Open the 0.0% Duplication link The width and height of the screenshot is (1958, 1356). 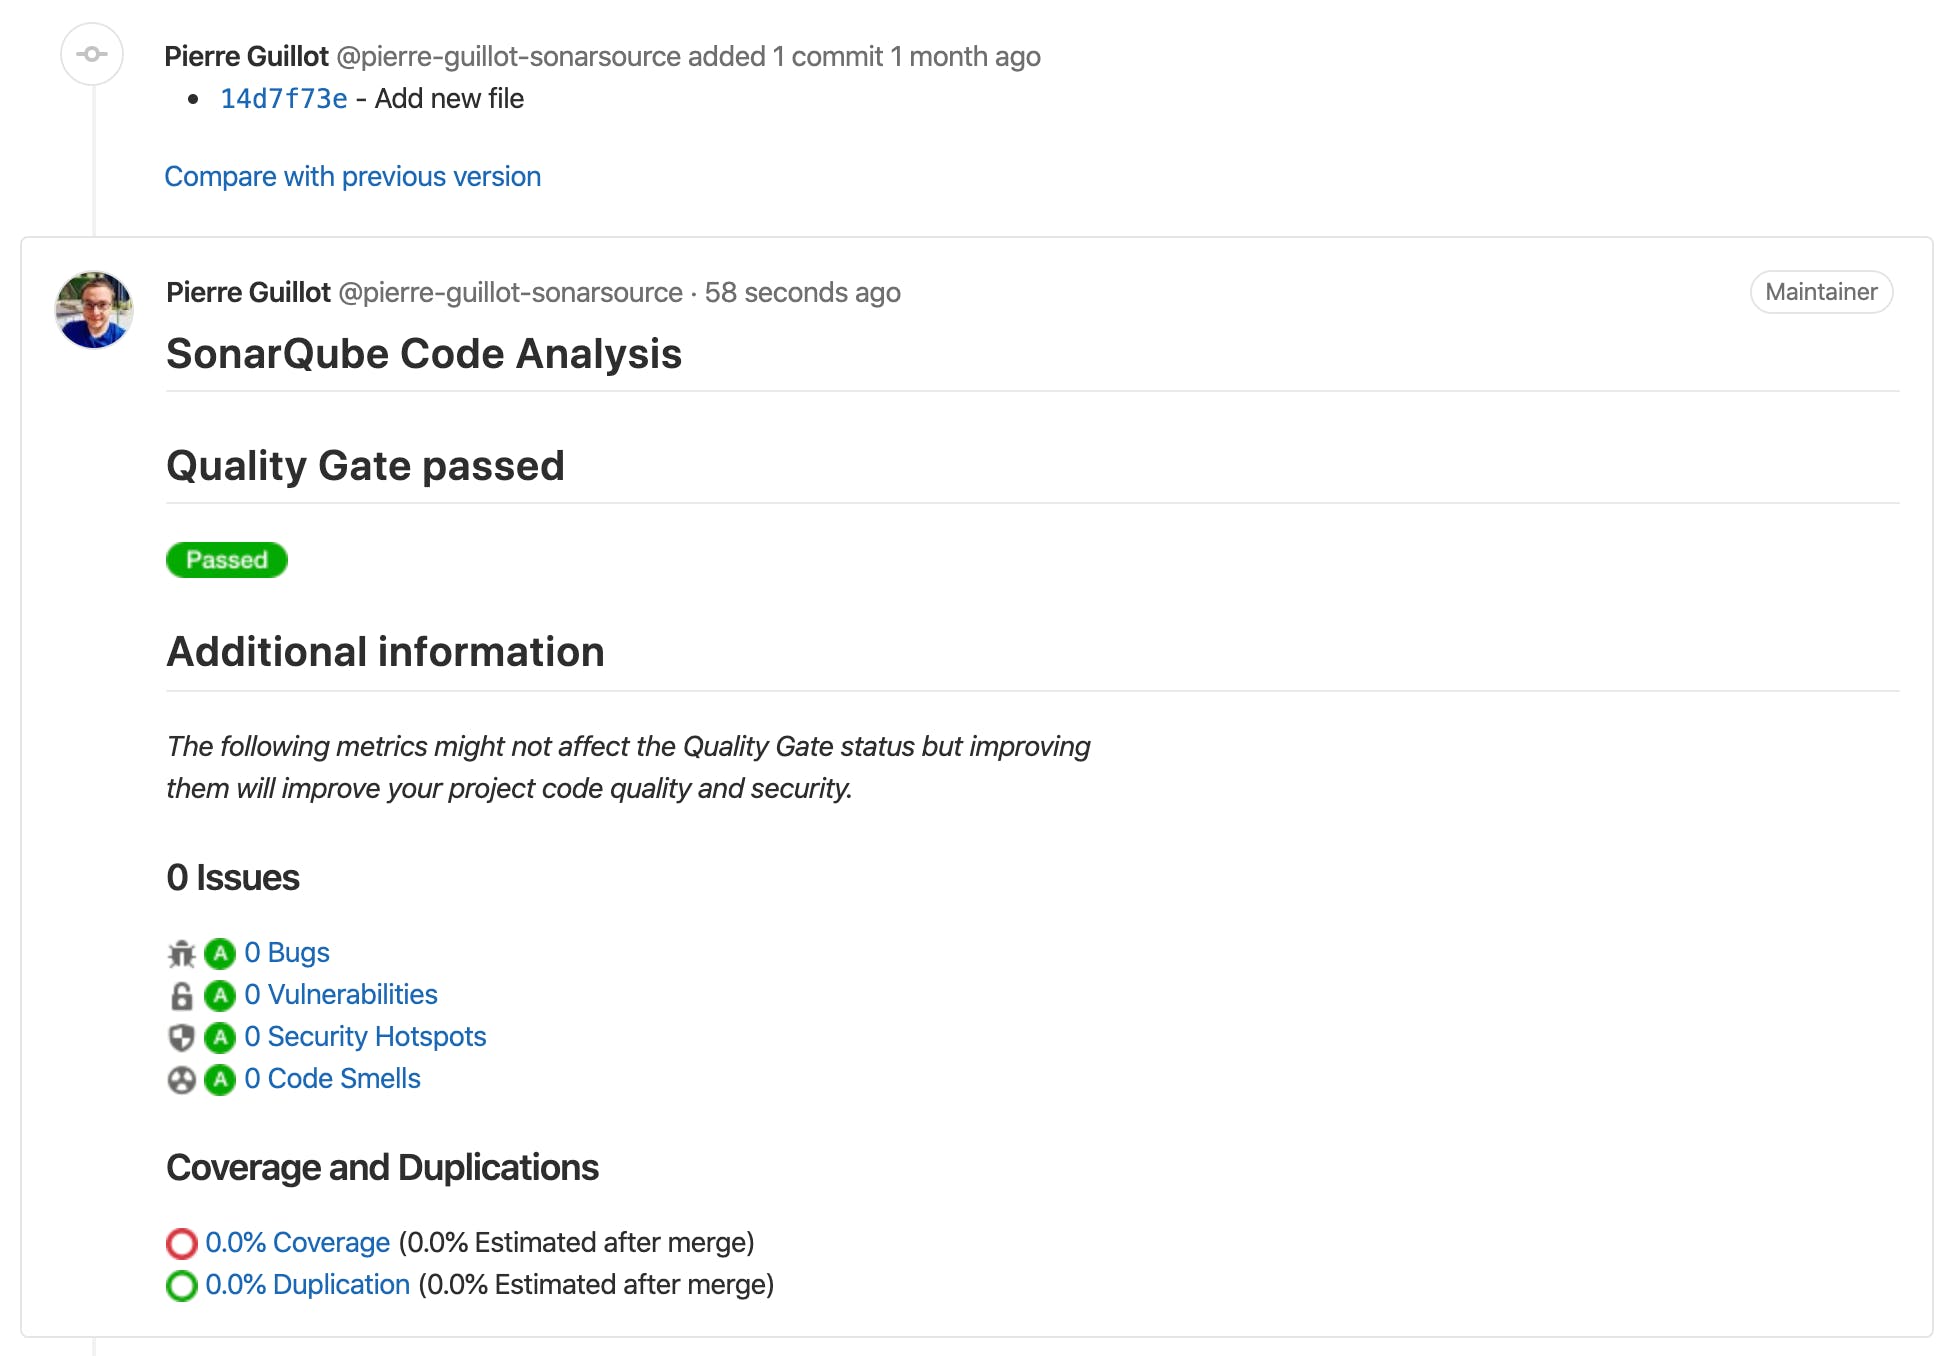point(307,1285)
